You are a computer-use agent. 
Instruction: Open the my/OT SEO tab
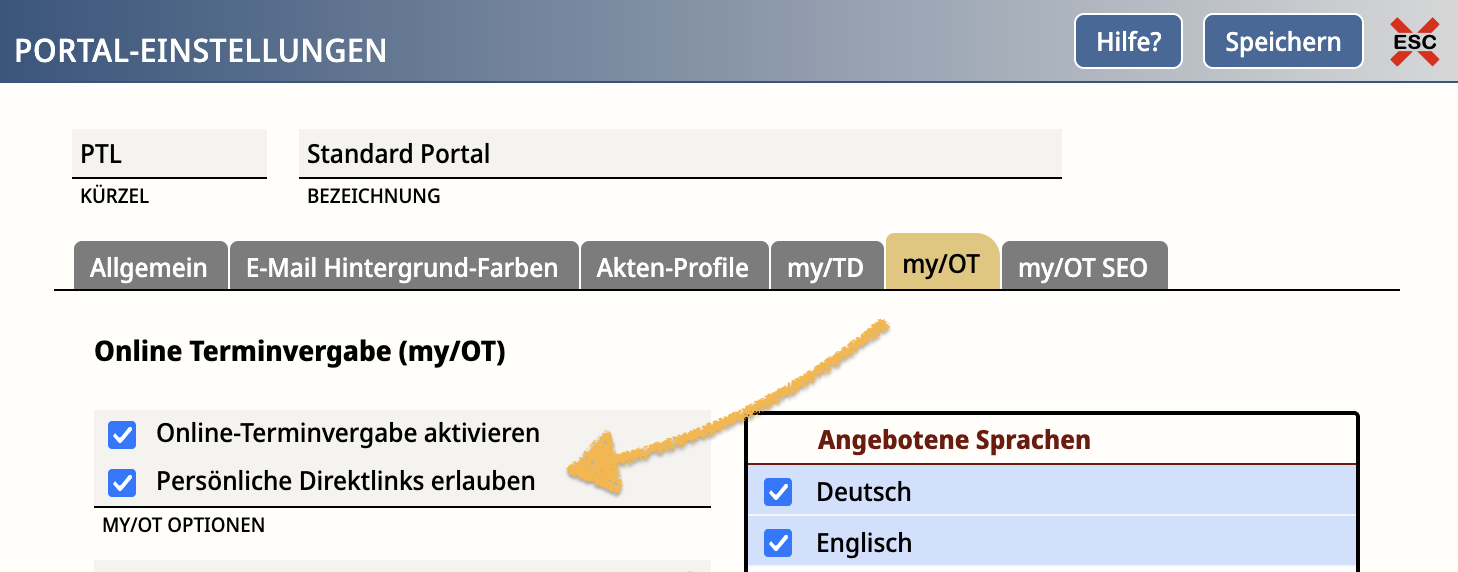(x=1082, y=268)
